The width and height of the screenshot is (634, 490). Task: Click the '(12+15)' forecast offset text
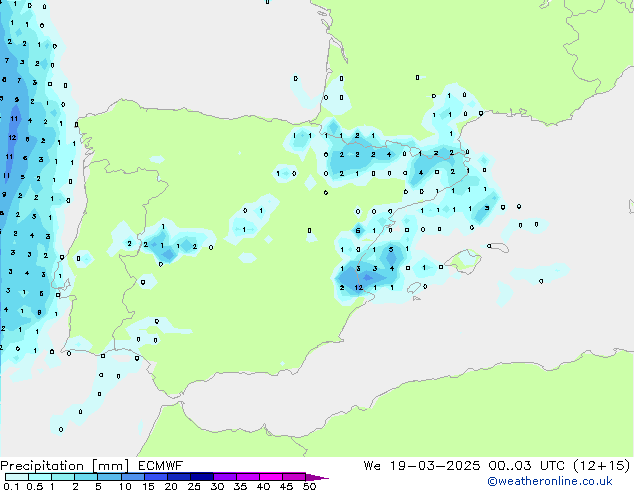pos(602,466)
